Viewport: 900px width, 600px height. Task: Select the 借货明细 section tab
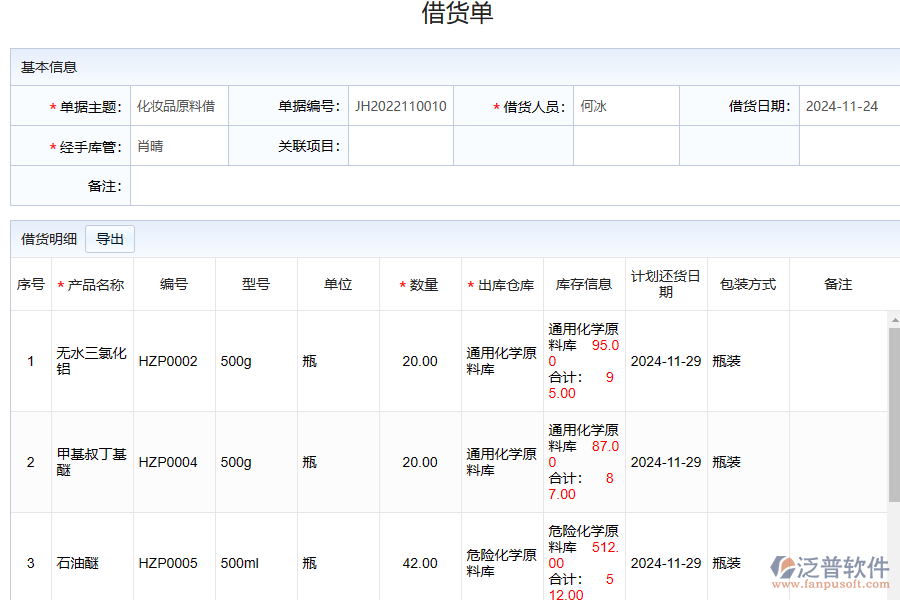point(49,239)
